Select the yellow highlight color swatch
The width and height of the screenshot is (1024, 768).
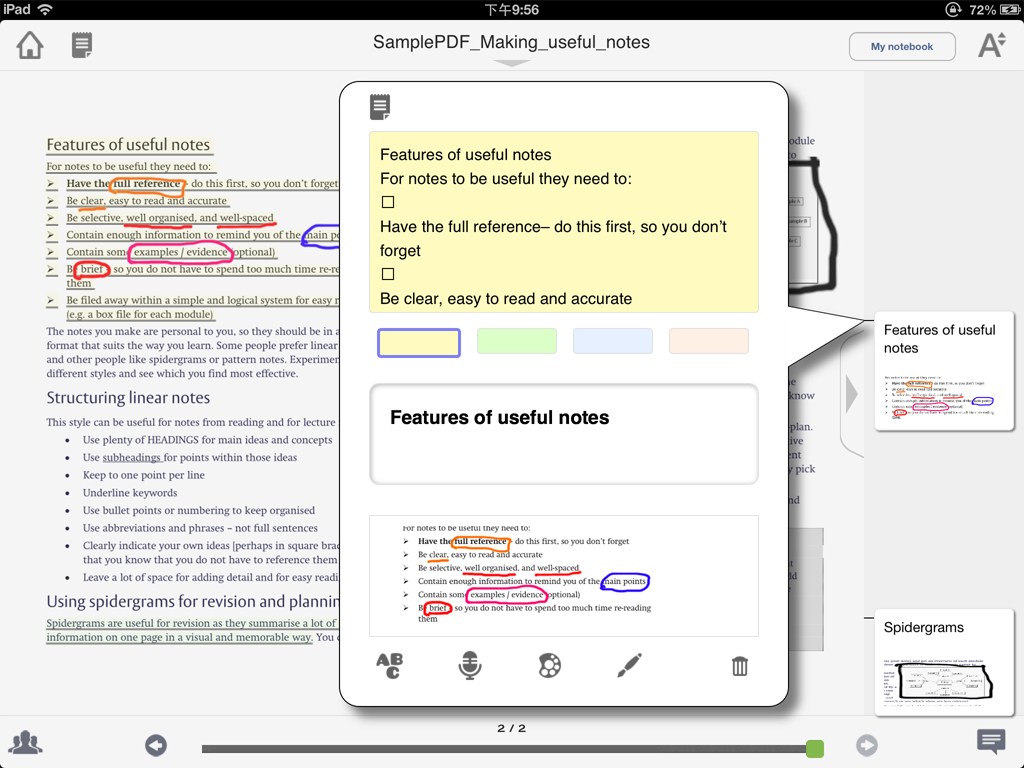(419, 342)
